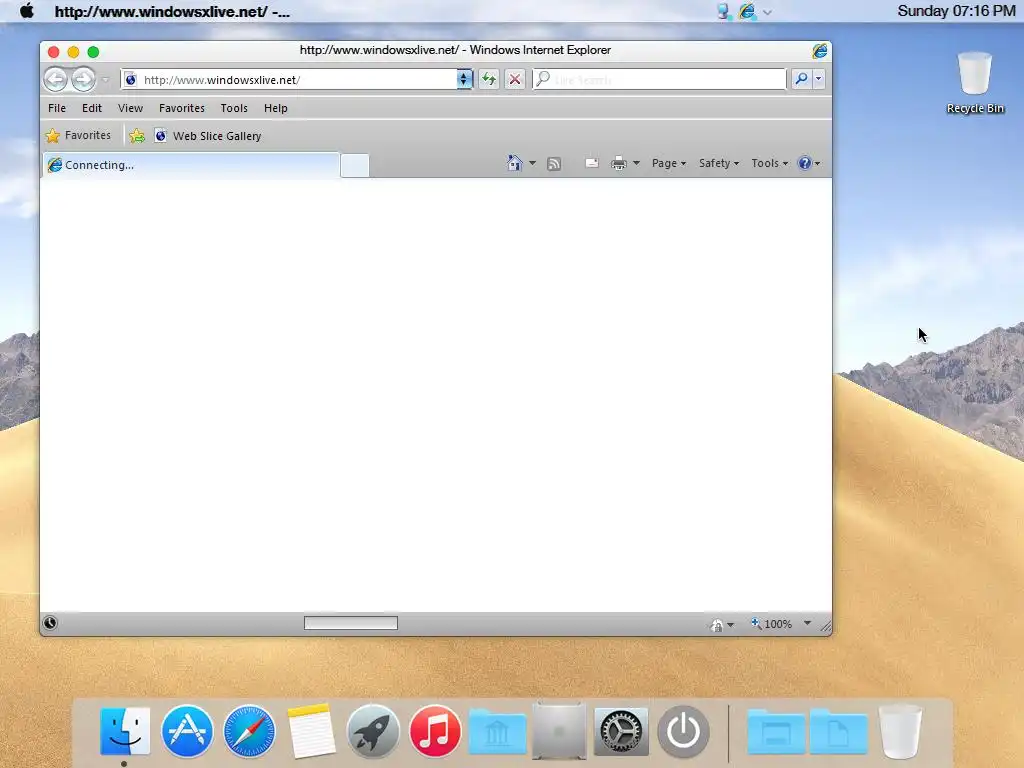Viewport: 1024px width, 768px height.
Task: Click the Home page icon
Action: click(515, 163)
